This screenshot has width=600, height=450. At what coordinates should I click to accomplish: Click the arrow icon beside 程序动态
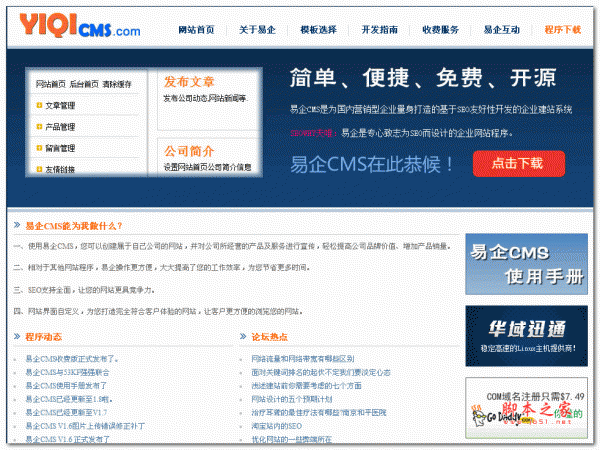(17, 336)
